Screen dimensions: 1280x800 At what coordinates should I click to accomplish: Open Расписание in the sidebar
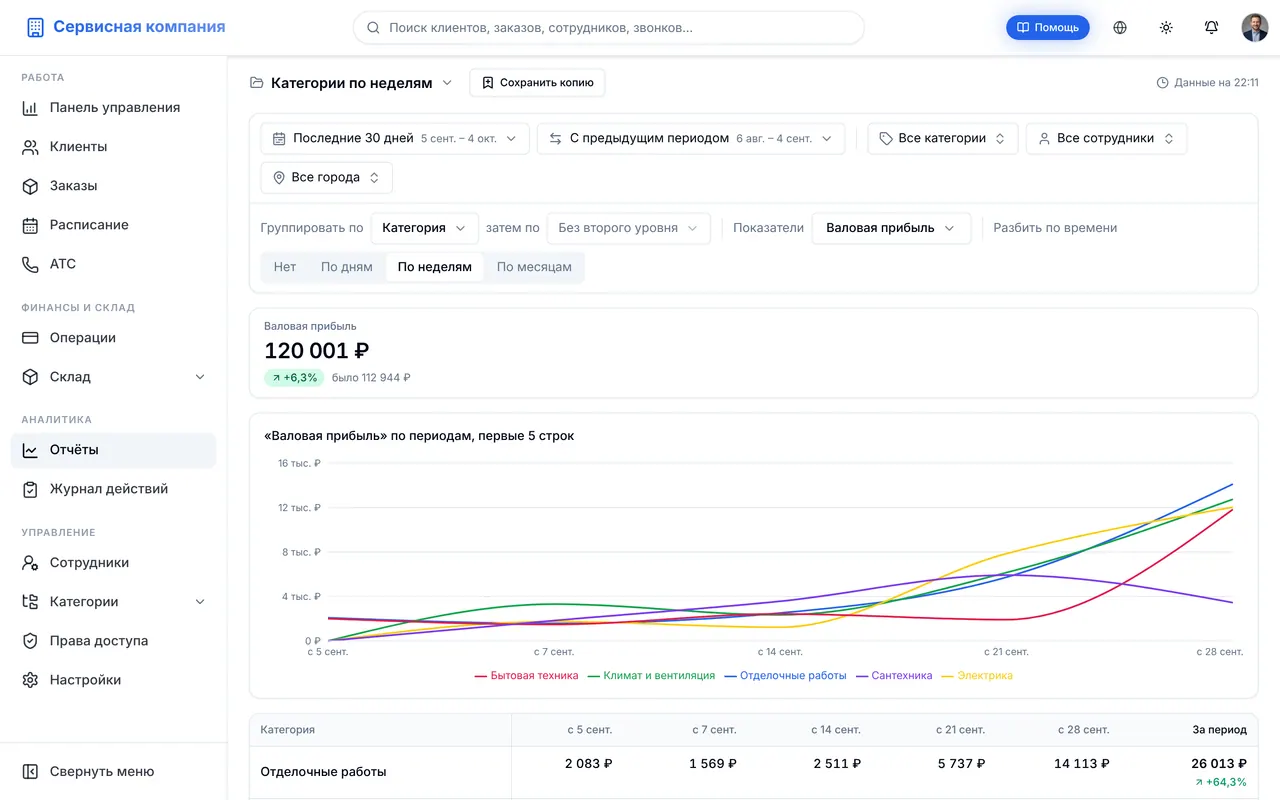point(114,225)
